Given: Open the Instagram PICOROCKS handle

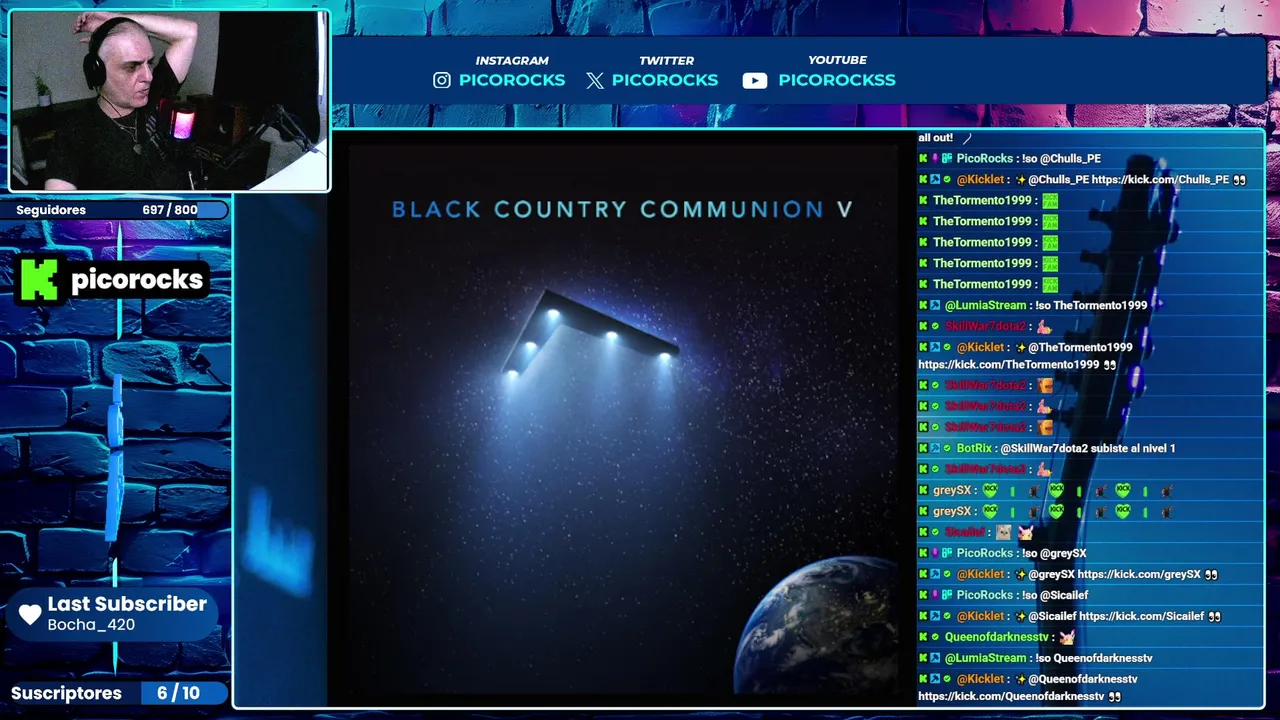Looking at the screenshot, I should (x=512, y=80).
